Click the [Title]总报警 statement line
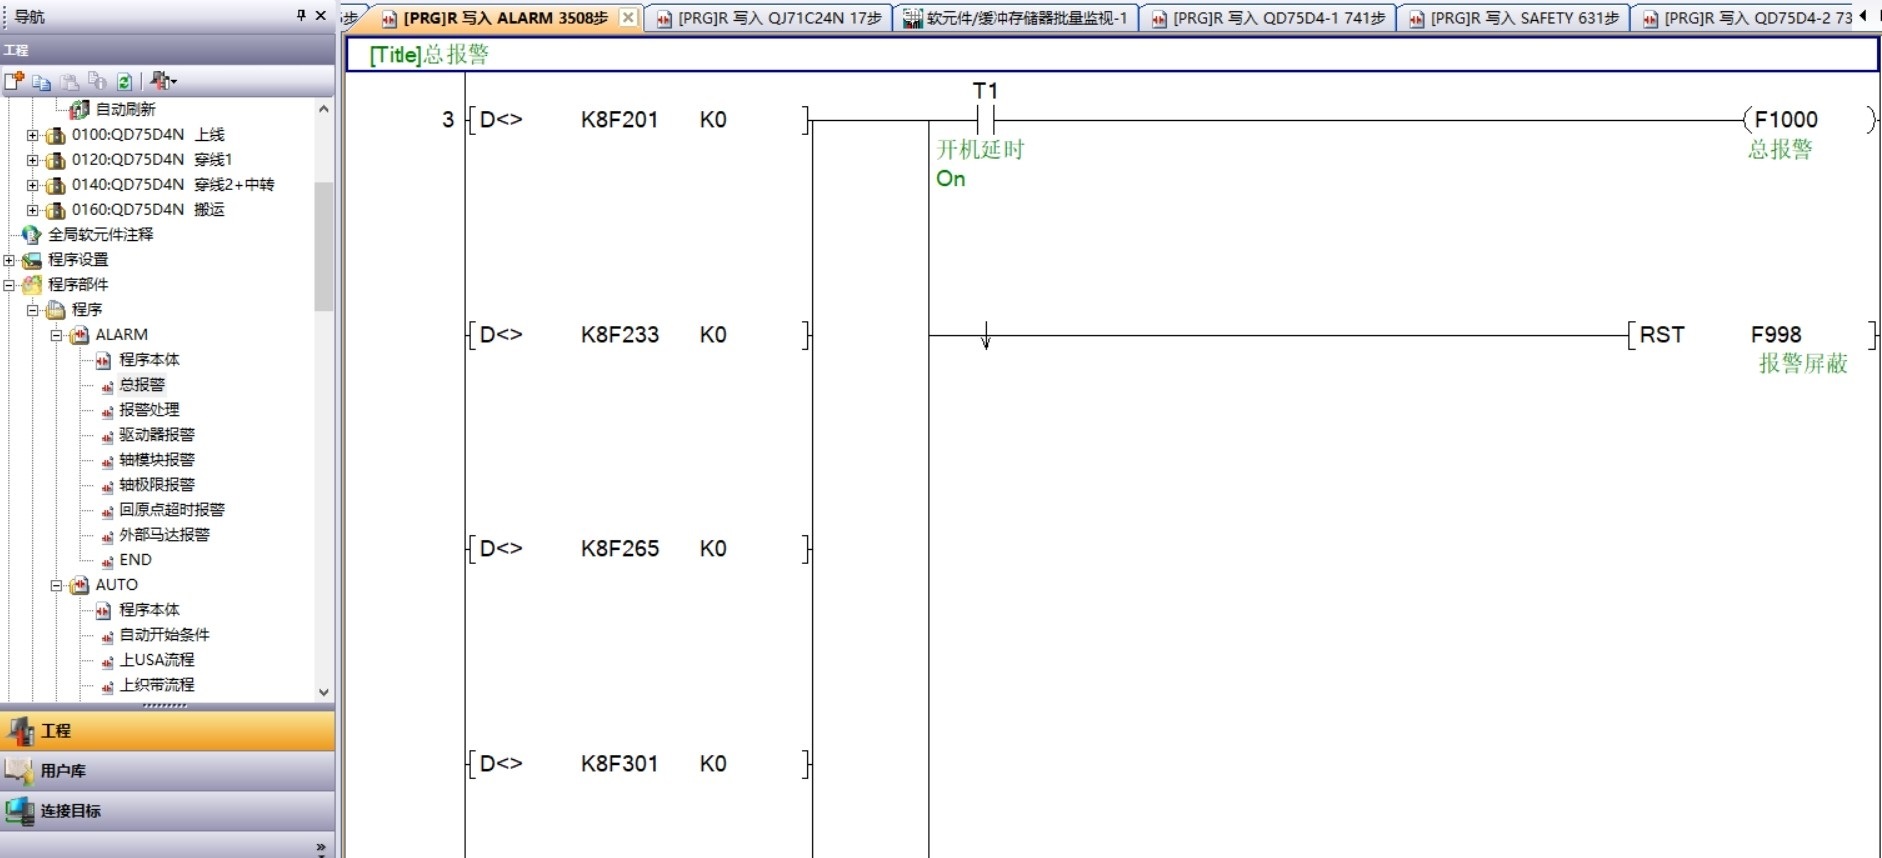 [1112, 55]
